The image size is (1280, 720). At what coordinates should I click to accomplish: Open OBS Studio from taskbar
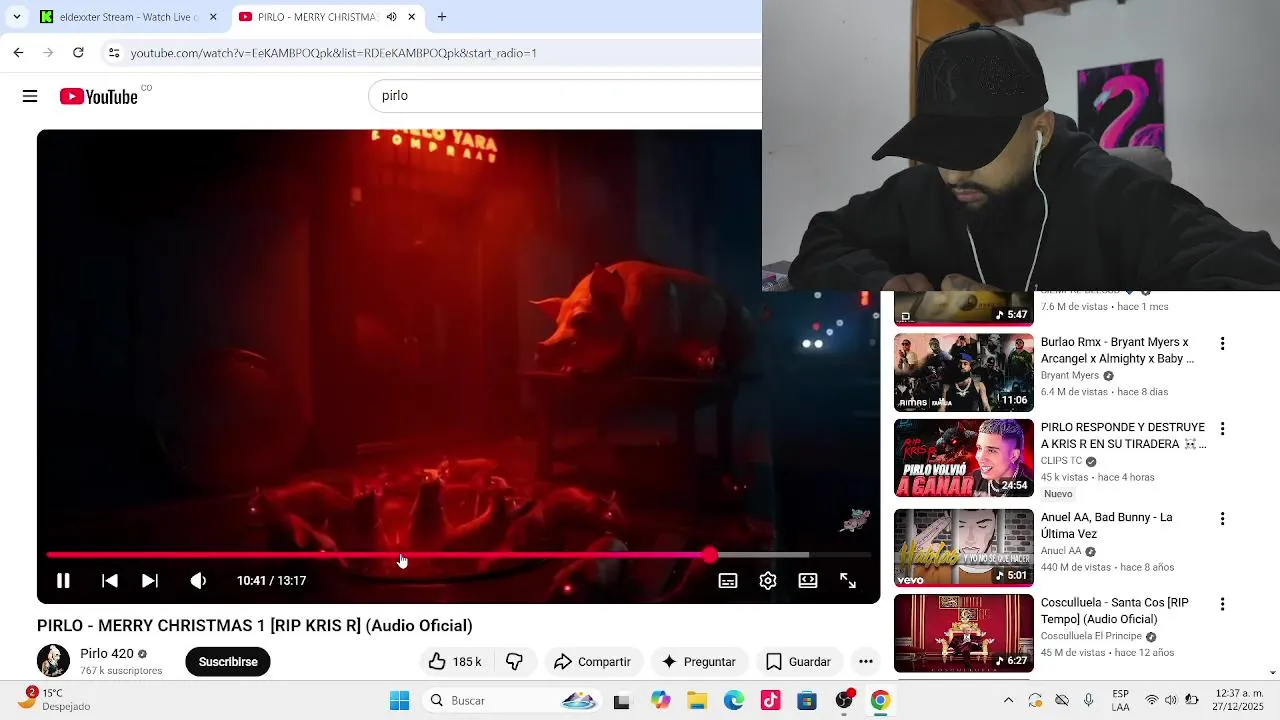click(x=844, y=700)
